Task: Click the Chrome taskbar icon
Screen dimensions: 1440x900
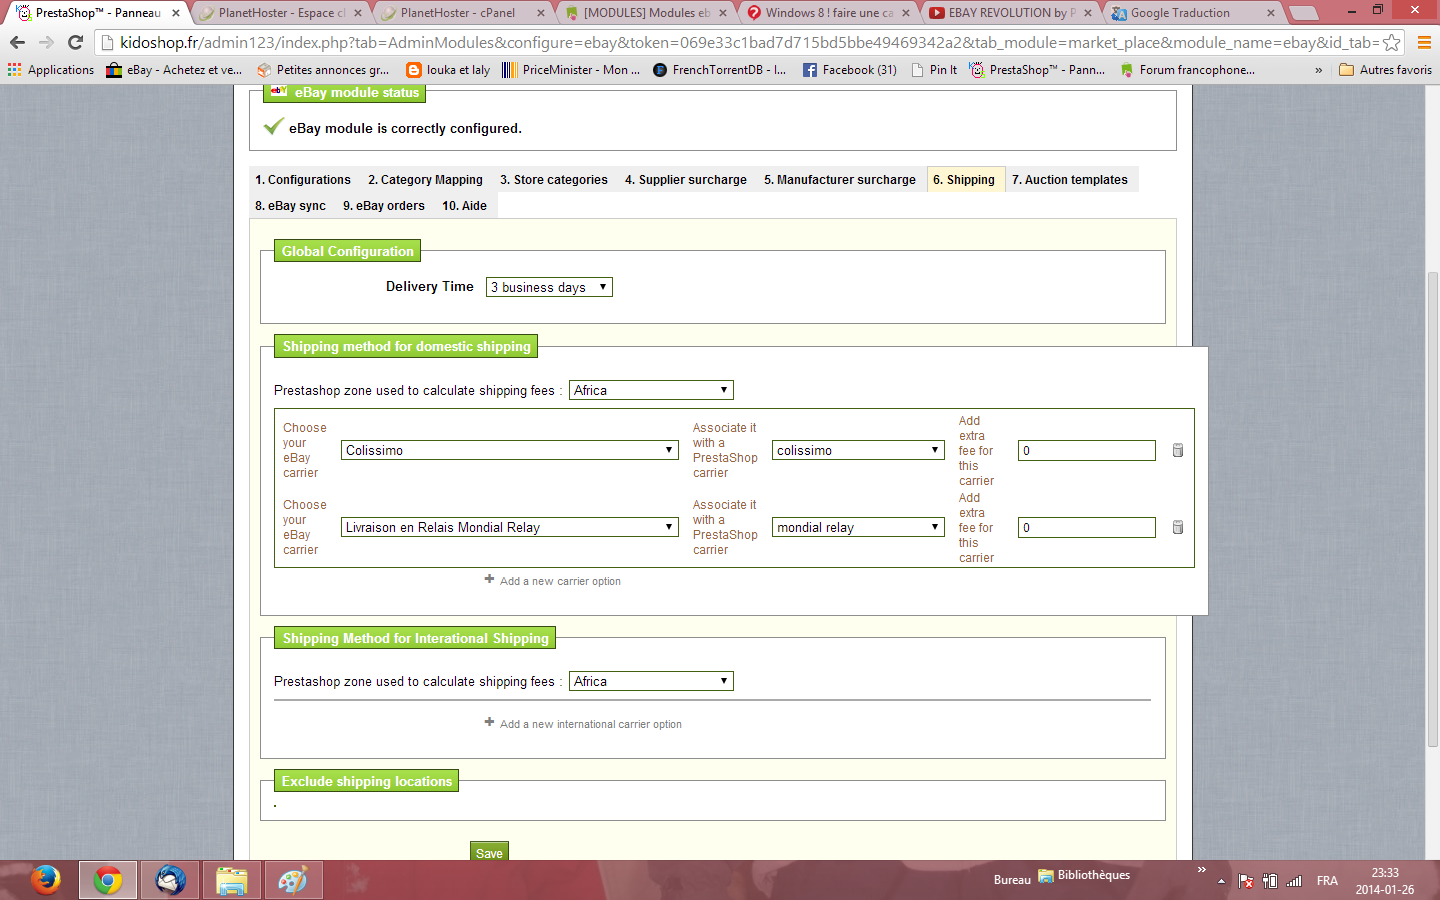Action: pos(108,880)
